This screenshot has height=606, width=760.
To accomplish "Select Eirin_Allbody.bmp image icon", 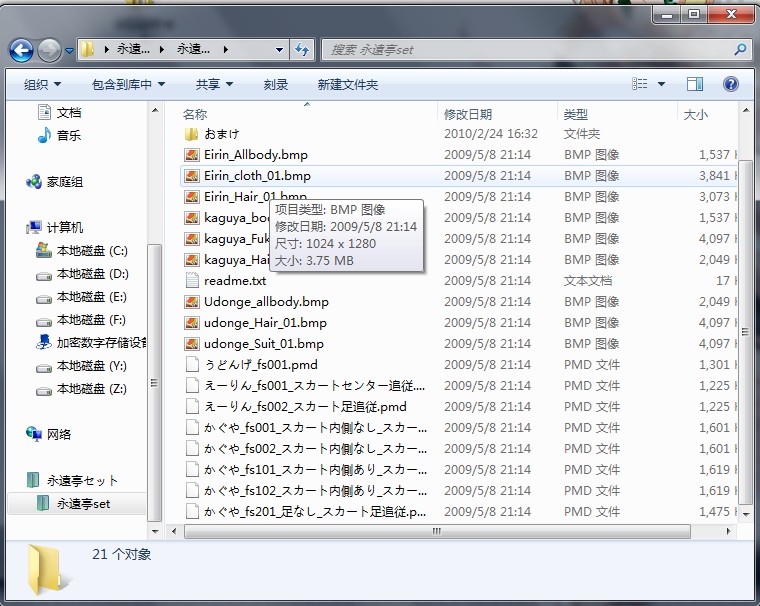I will pyautogui.click(x=192, y=155).
